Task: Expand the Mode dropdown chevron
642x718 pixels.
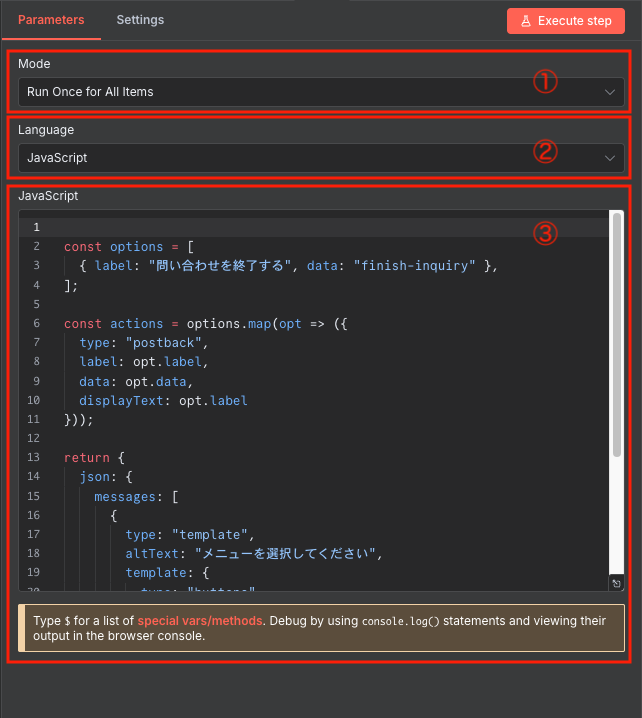Action: 609,92
